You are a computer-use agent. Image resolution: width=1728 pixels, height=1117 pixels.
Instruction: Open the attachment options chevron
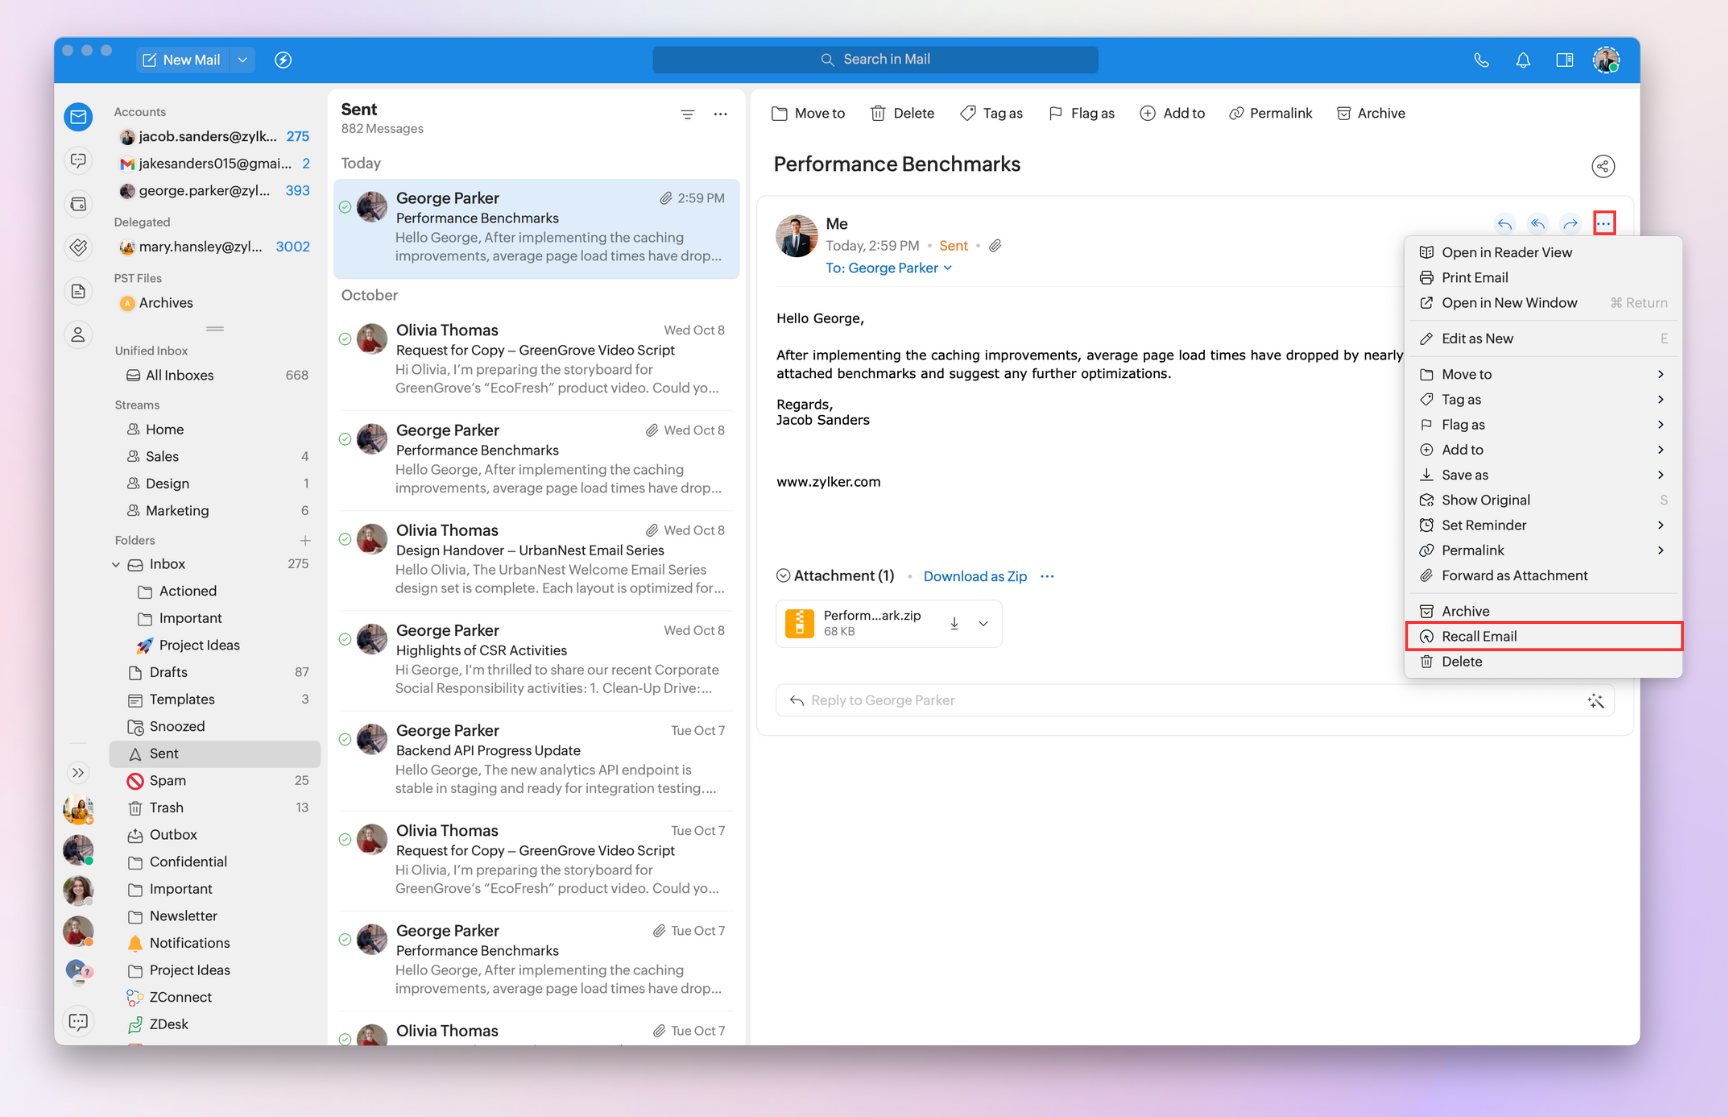[x=984, y=623]
